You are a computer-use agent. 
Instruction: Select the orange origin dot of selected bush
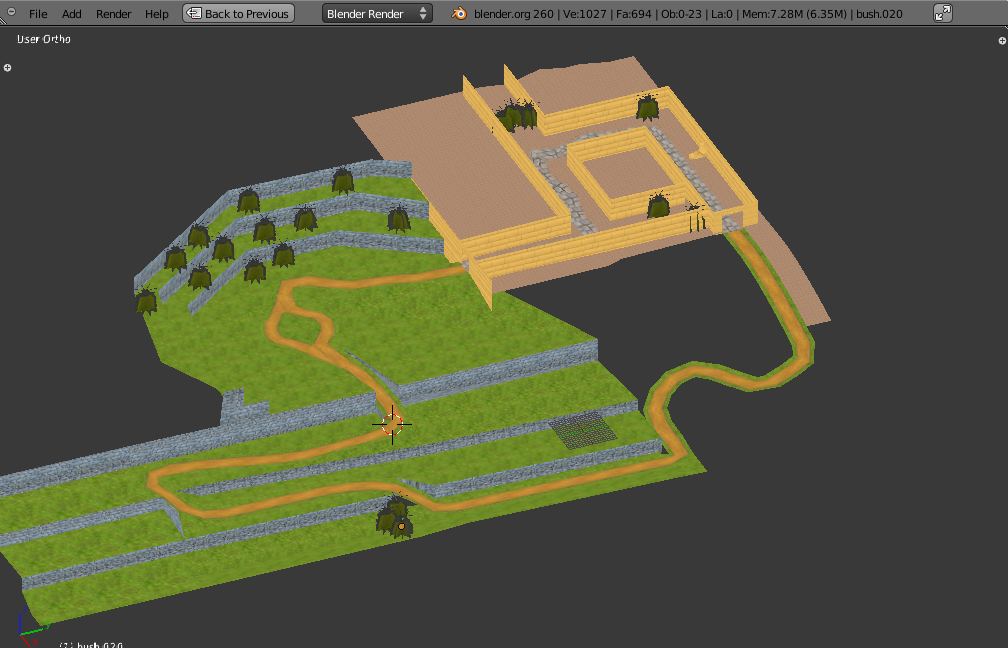coord(401,525)
